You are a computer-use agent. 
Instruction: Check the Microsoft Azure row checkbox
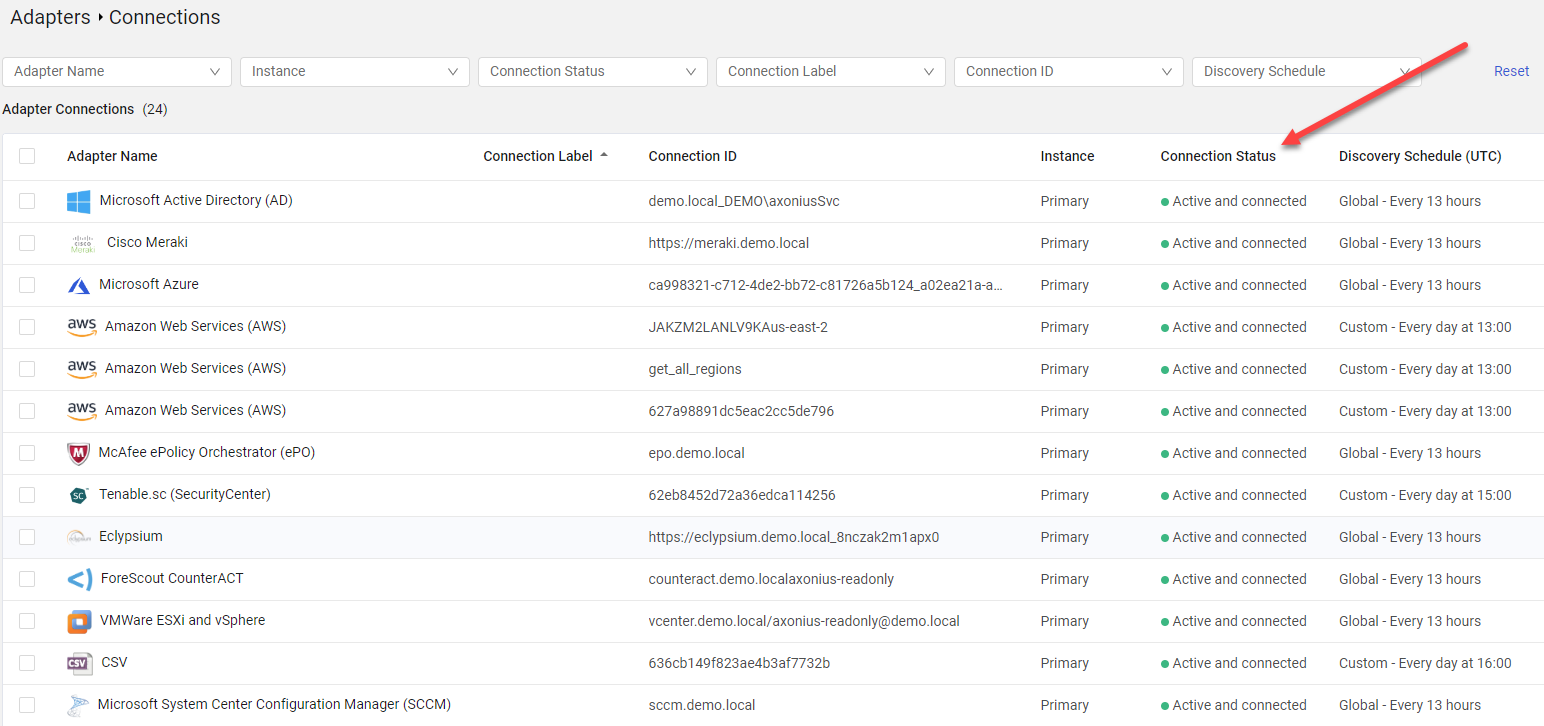coord(27,285)
